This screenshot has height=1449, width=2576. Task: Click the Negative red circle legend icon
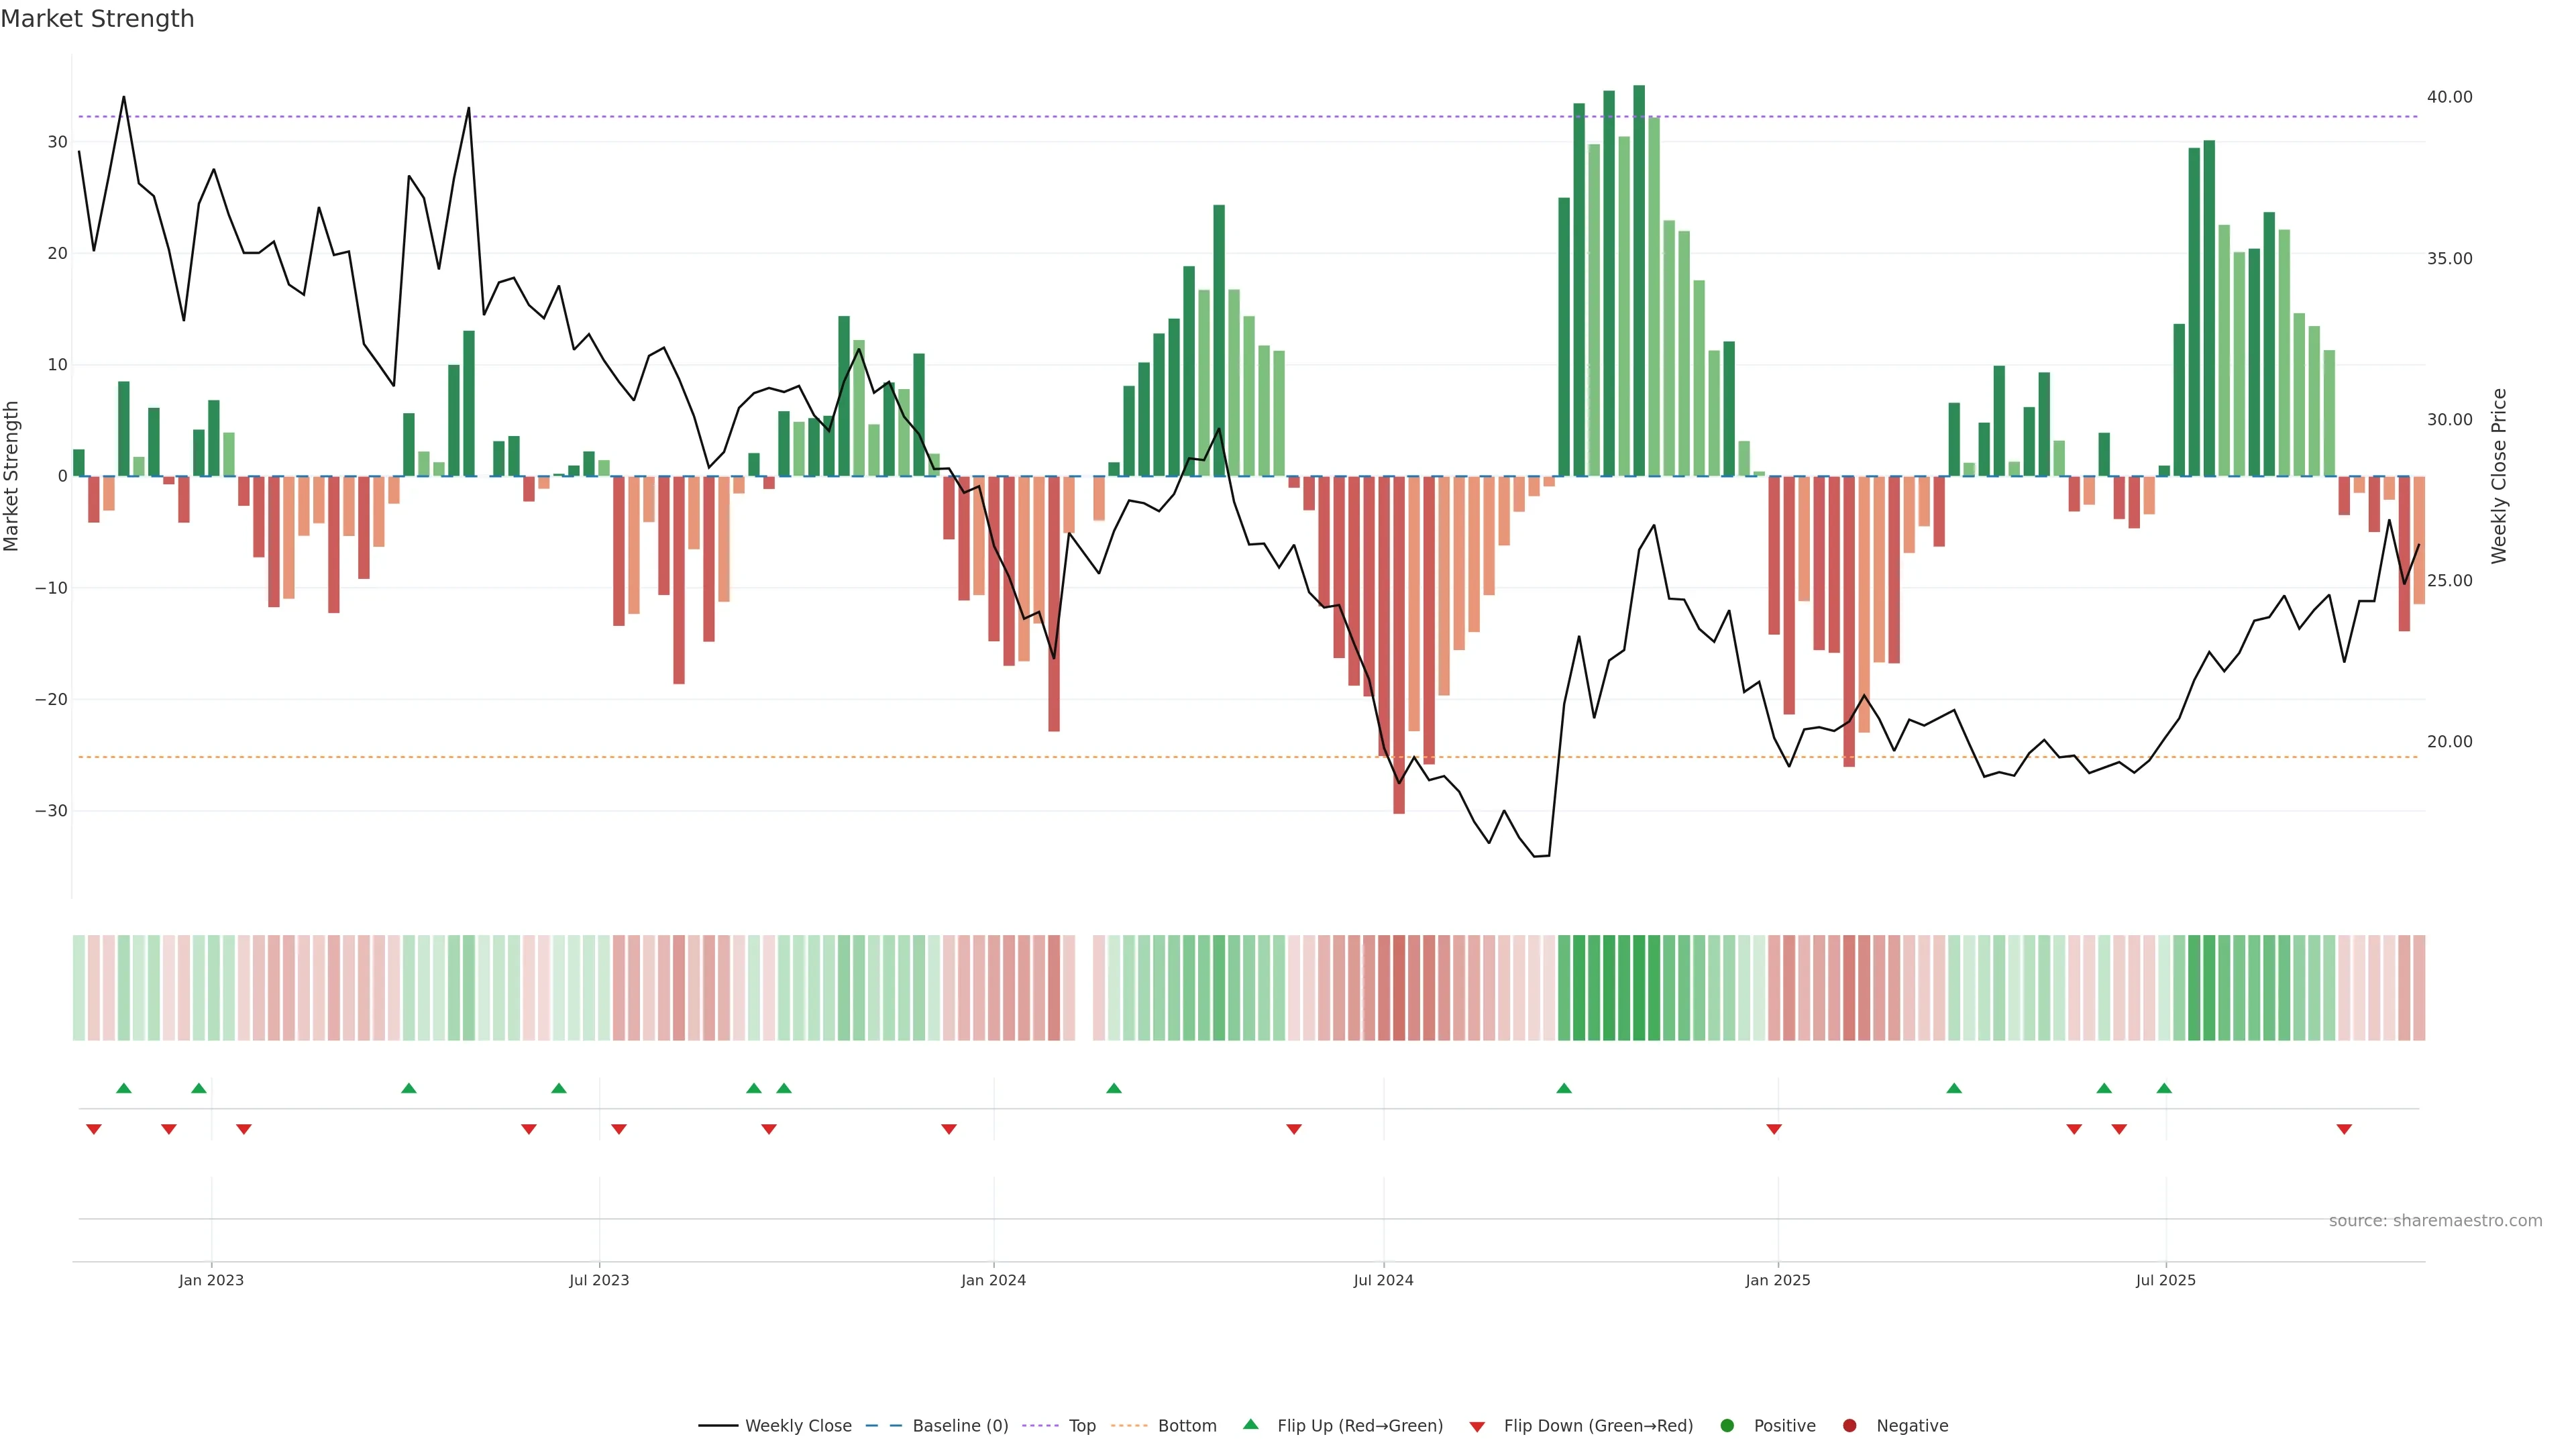pos(1849,1426)
